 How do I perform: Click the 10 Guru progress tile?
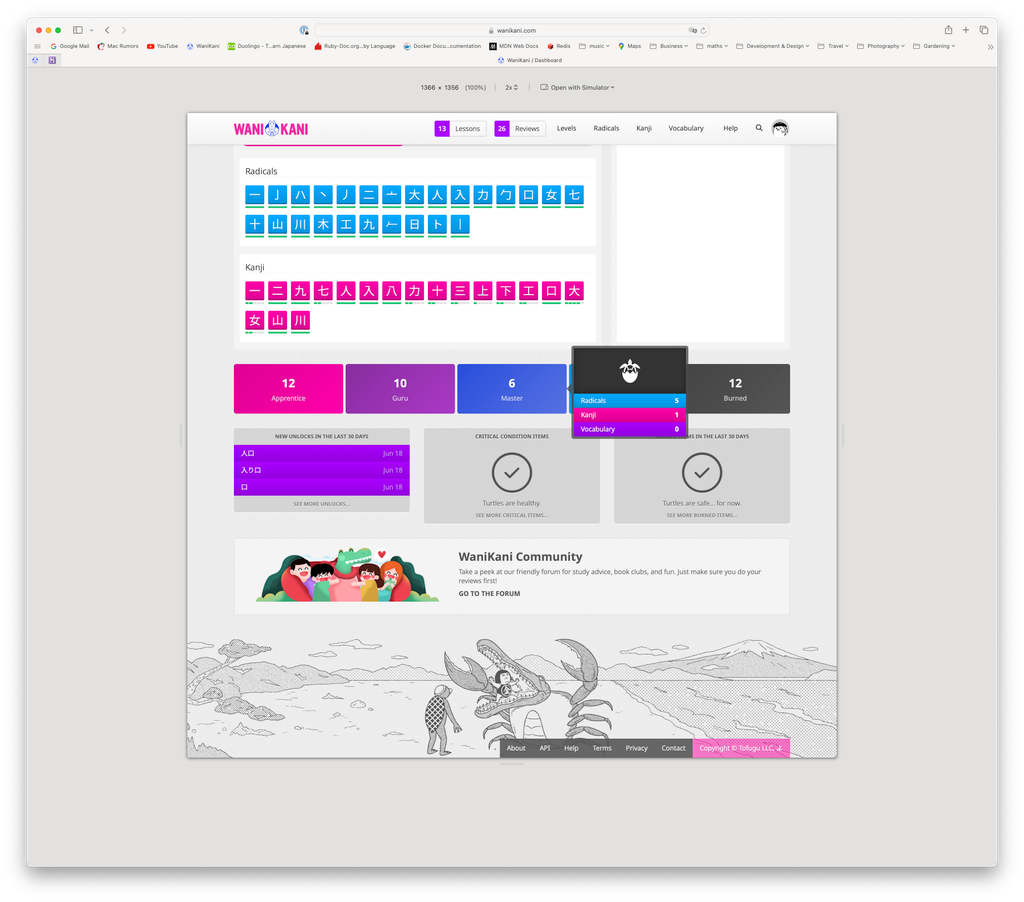(x=400, y=389)
